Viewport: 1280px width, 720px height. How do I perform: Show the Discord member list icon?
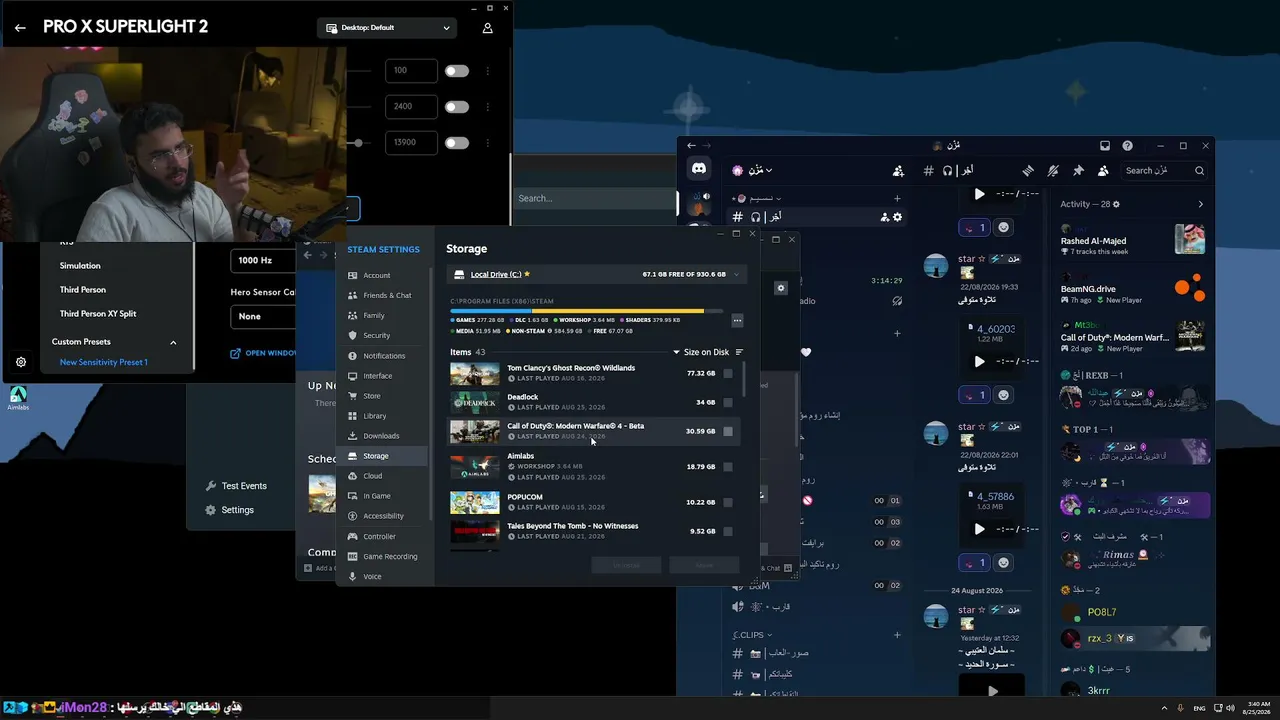(1103, 171)
